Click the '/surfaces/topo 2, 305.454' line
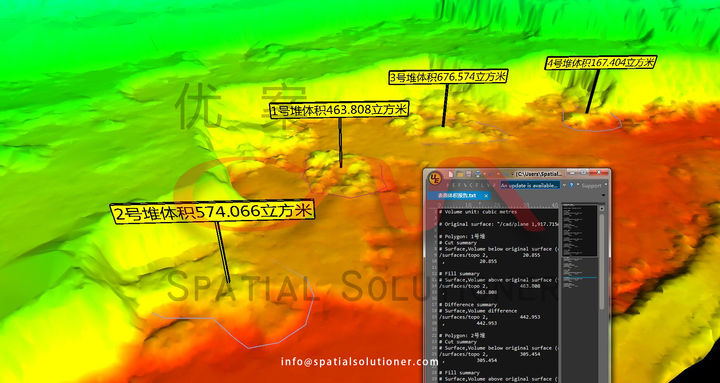This screenshot has height=383, width=720. tap(489, 355)
